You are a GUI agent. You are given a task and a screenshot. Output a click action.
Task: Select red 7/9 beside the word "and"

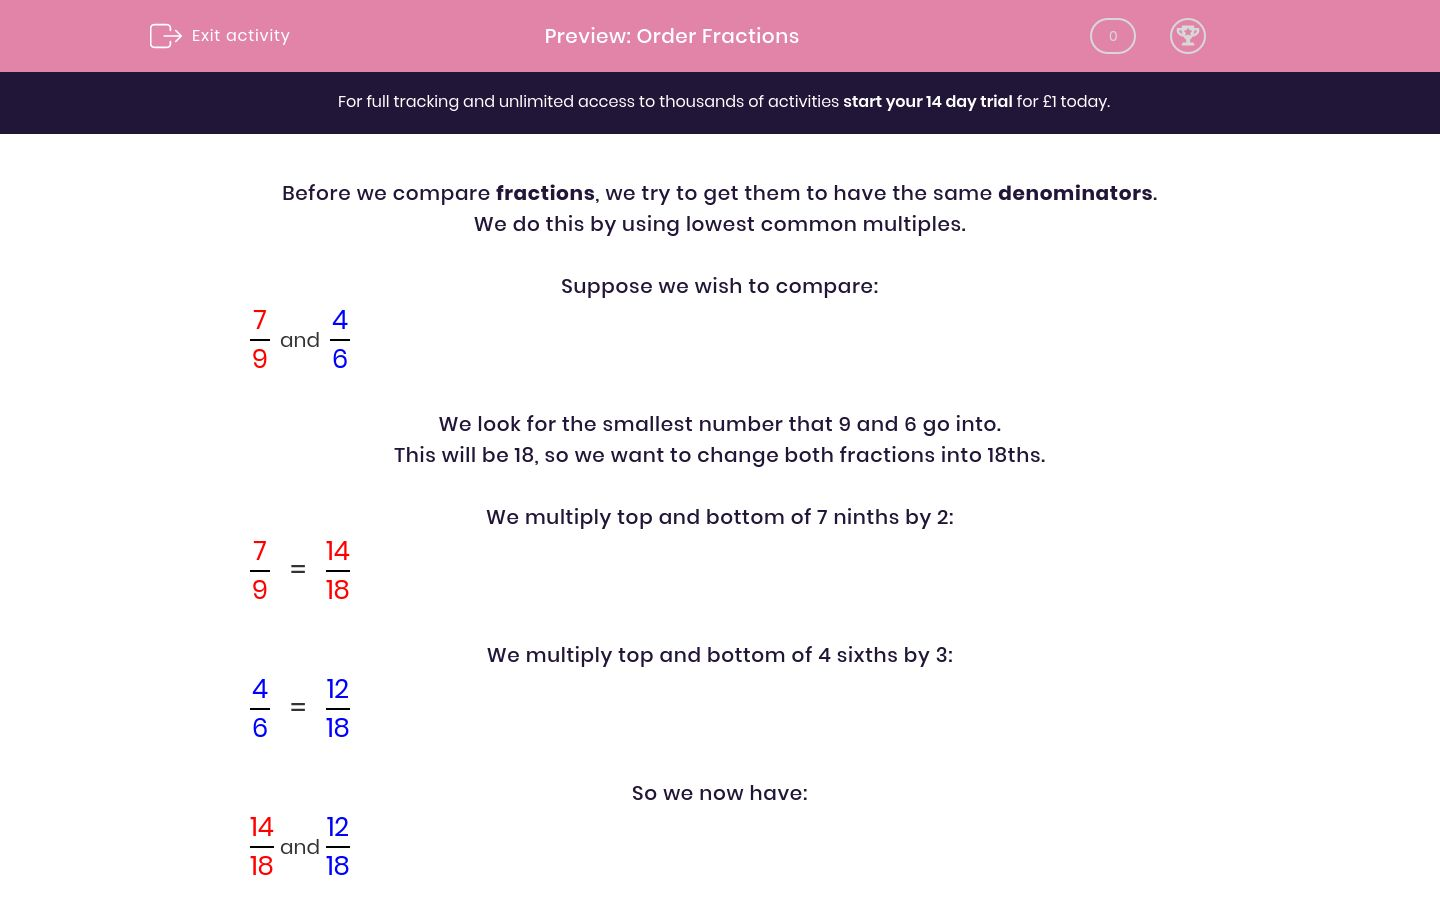tap(260, 340)
